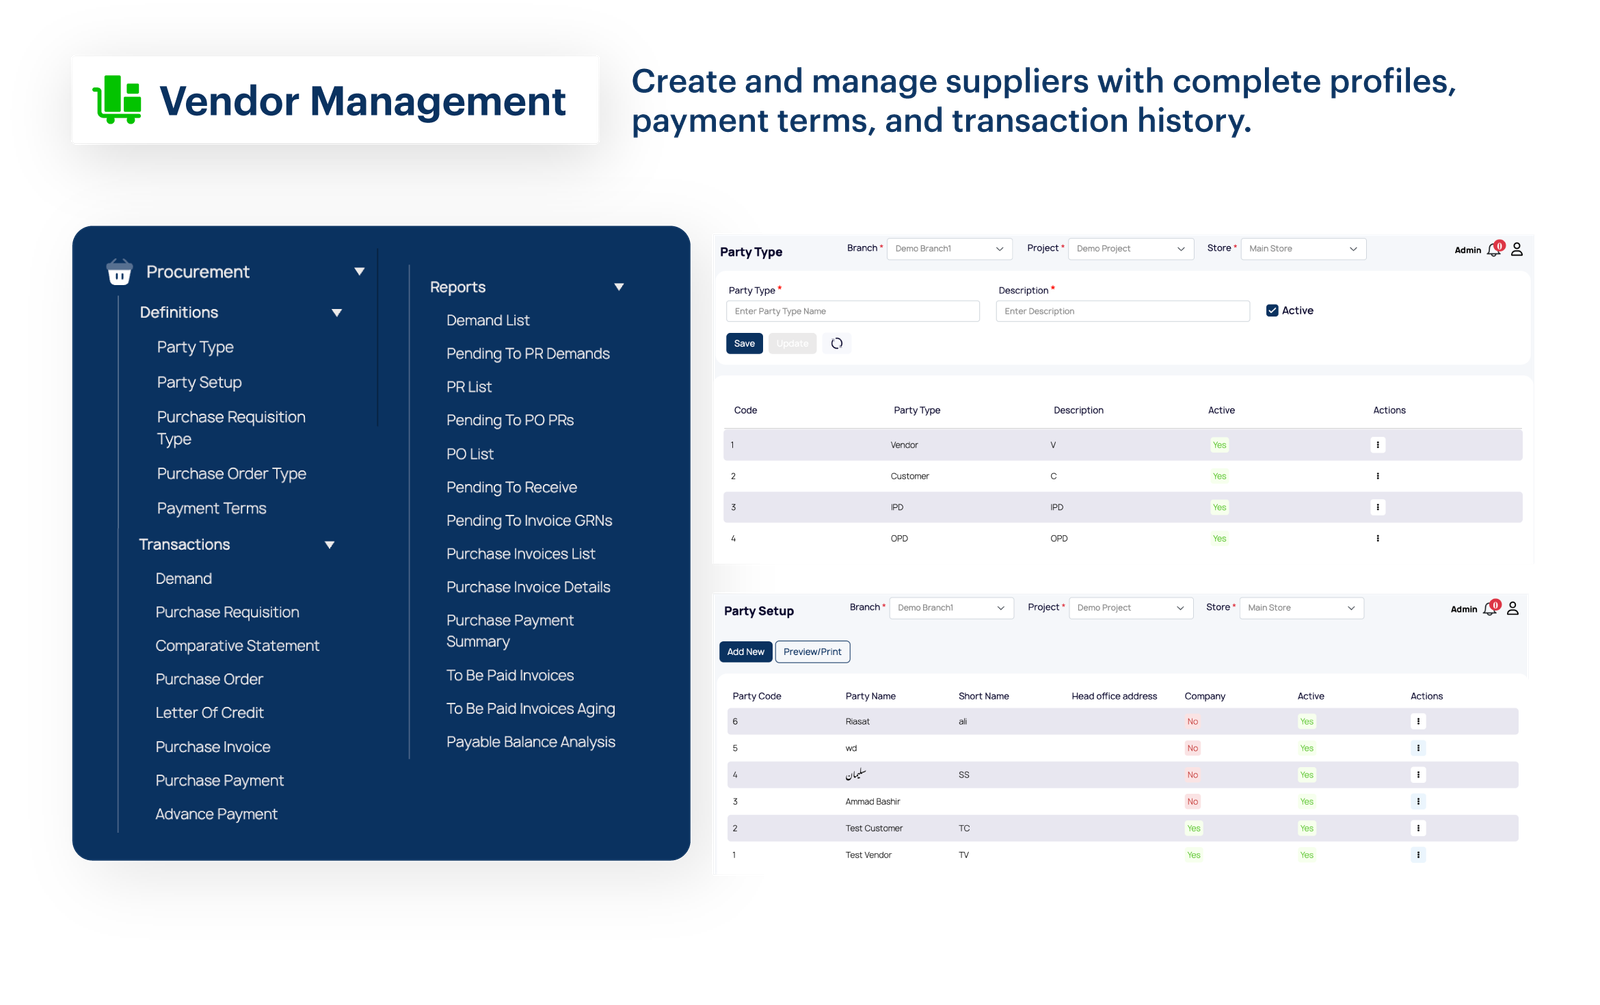The width and height of the screenshot is (1600, 1005).
Task: Open actions menu for the Vendor row
Action: tap(1378, 444)
